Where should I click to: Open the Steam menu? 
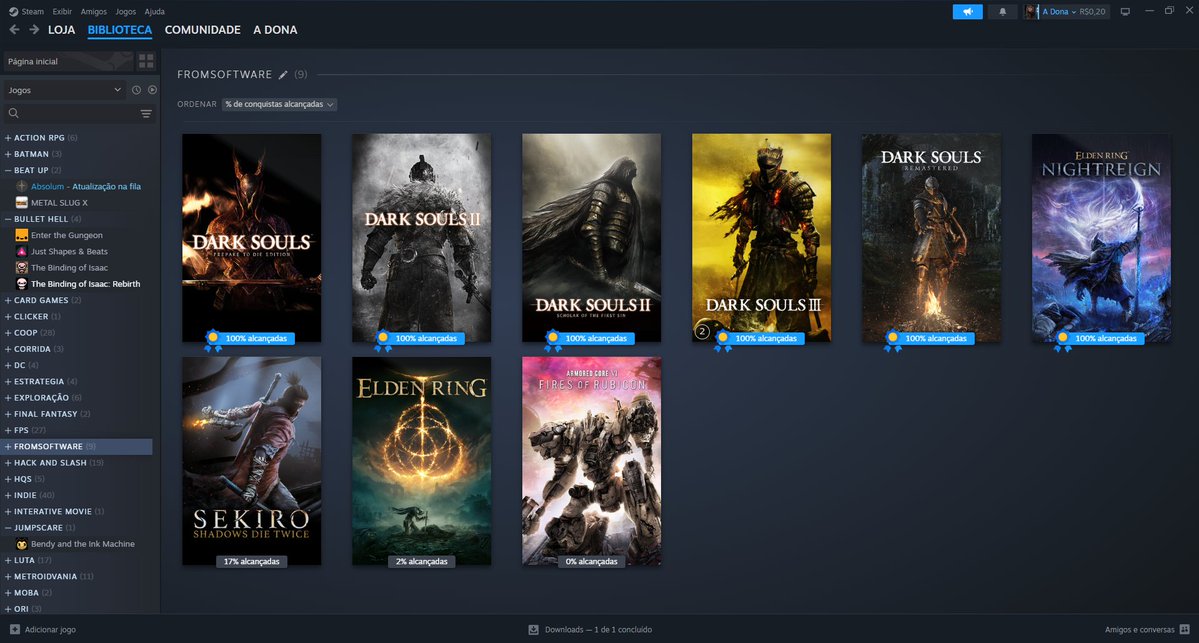coord(32,11)
